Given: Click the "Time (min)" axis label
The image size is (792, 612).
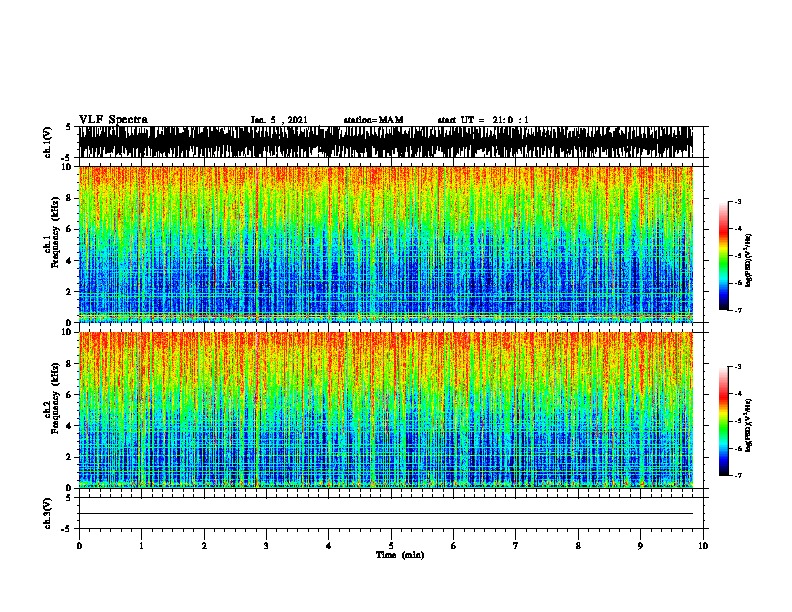Looking at the screenshot, I should pyautogui.click(x=400, y=555).
